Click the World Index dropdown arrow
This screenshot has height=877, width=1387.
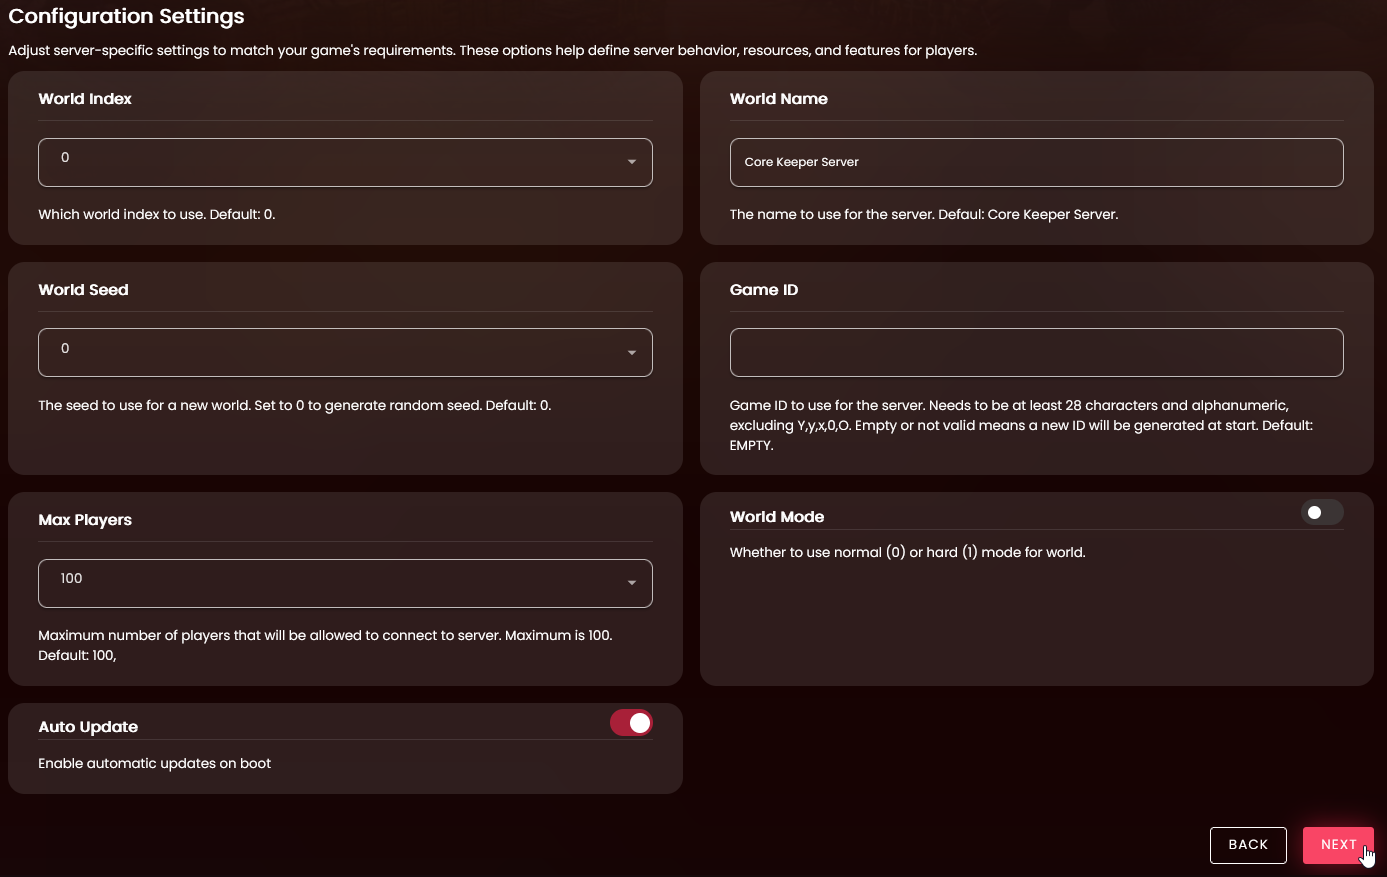(631, 161)
